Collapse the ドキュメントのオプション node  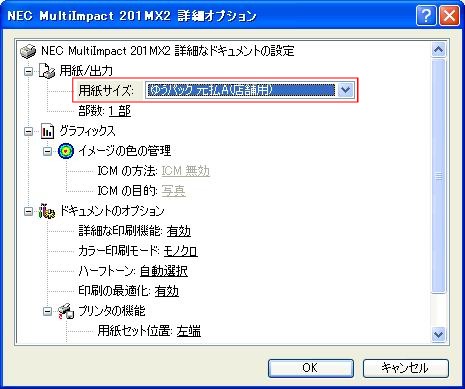click(29, 211)
